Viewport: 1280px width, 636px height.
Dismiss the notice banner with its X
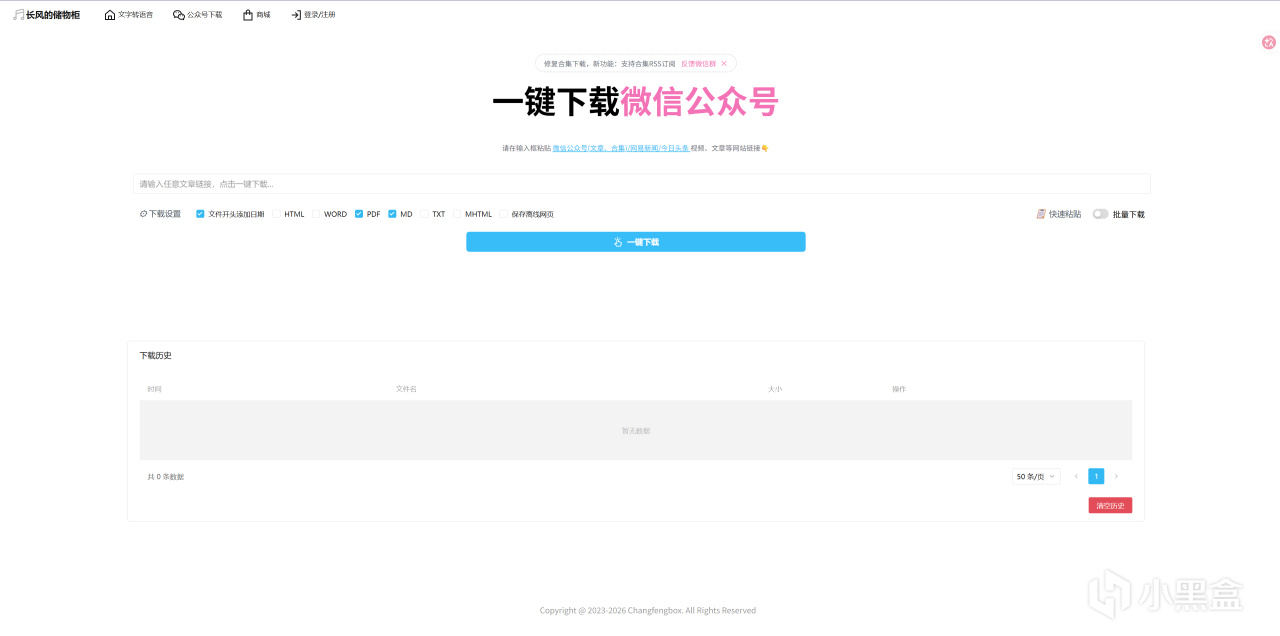(x=724, y=63)
